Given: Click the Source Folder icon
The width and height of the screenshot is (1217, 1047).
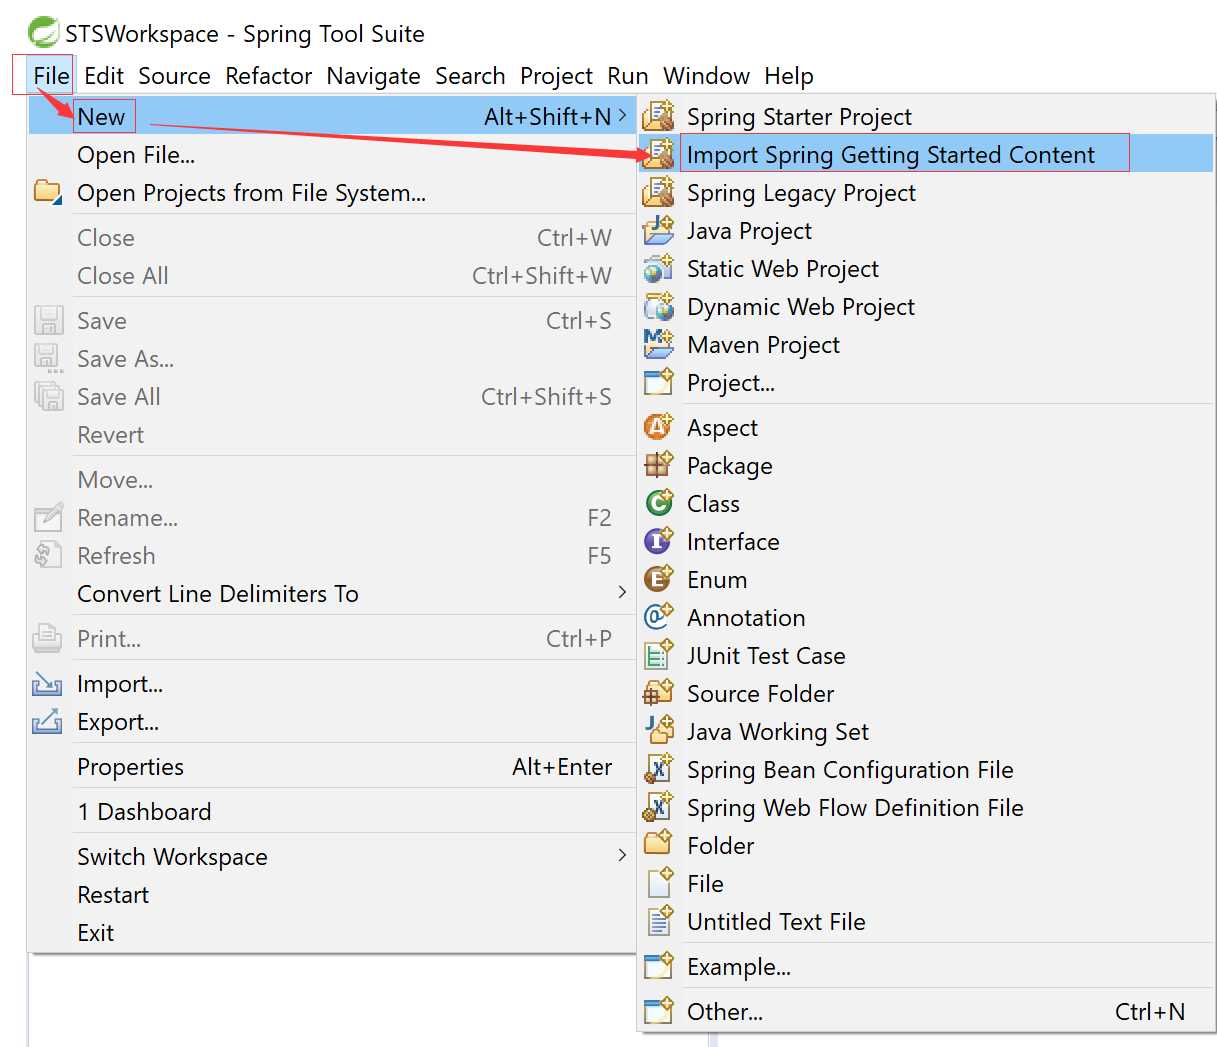Looking at the screenshot, I should (x=658, y=693).
